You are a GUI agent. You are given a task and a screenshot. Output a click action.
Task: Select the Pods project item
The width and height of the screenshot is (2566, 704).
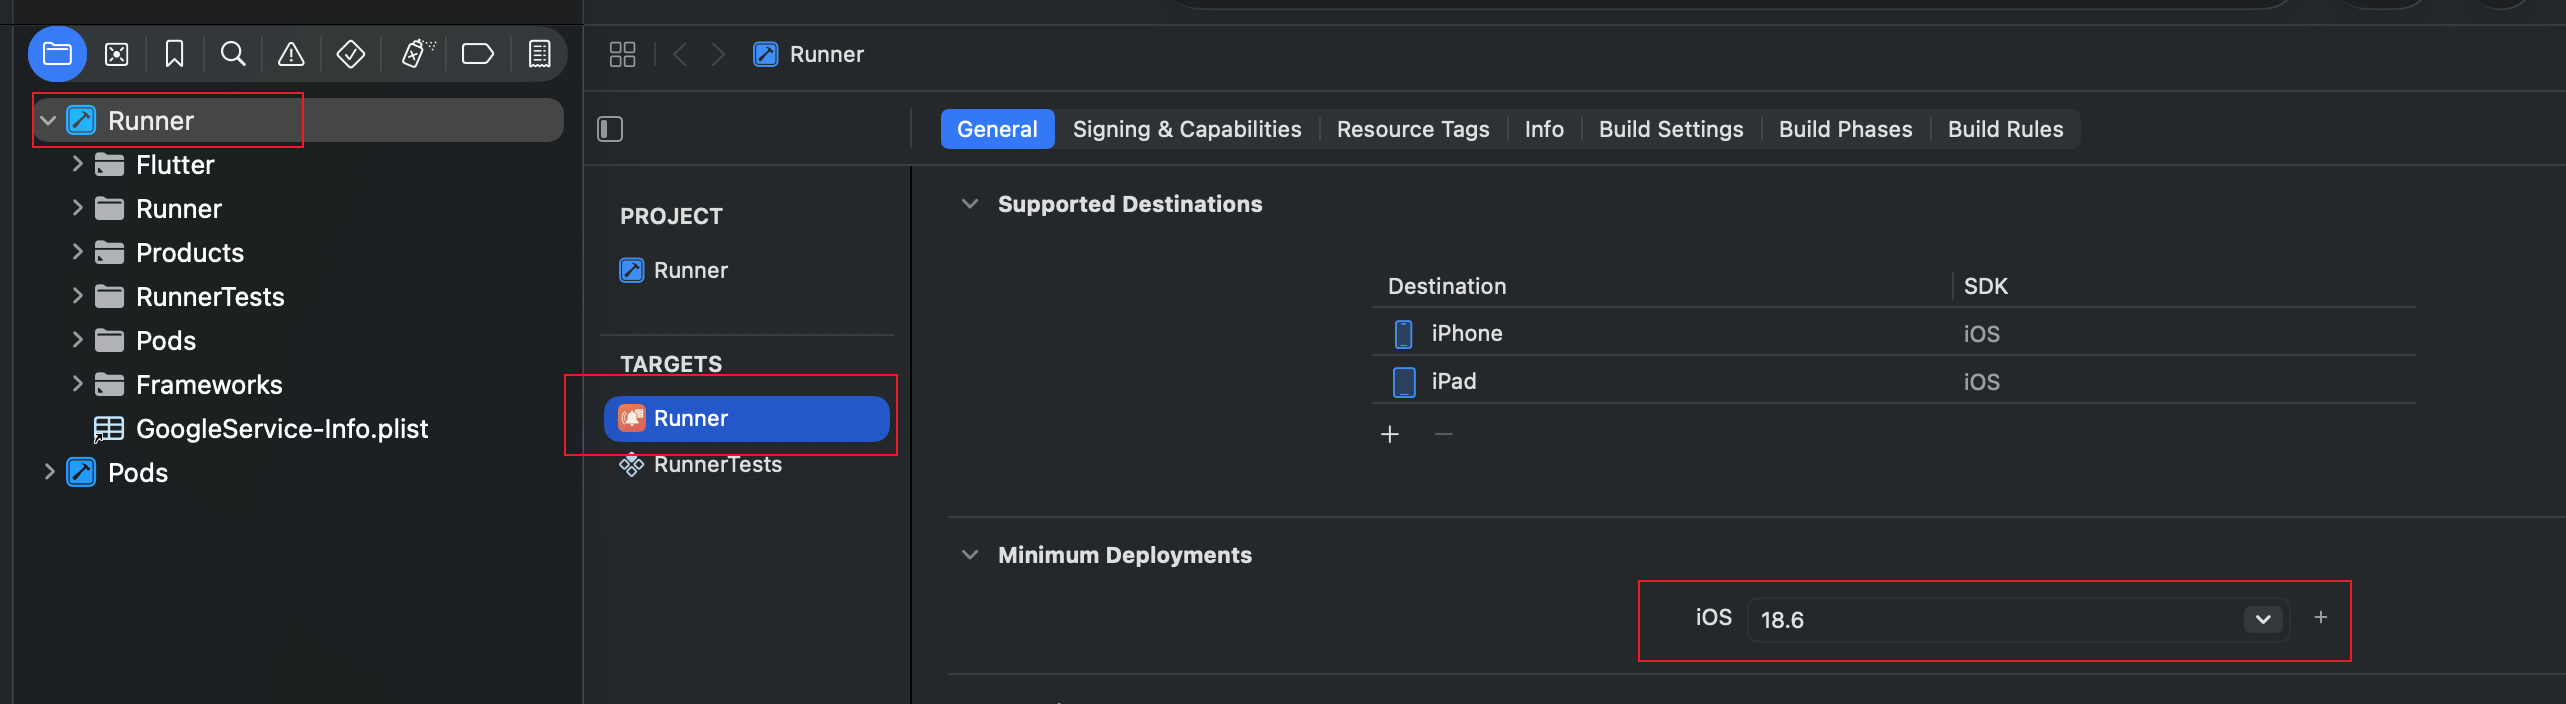point(297,472)
